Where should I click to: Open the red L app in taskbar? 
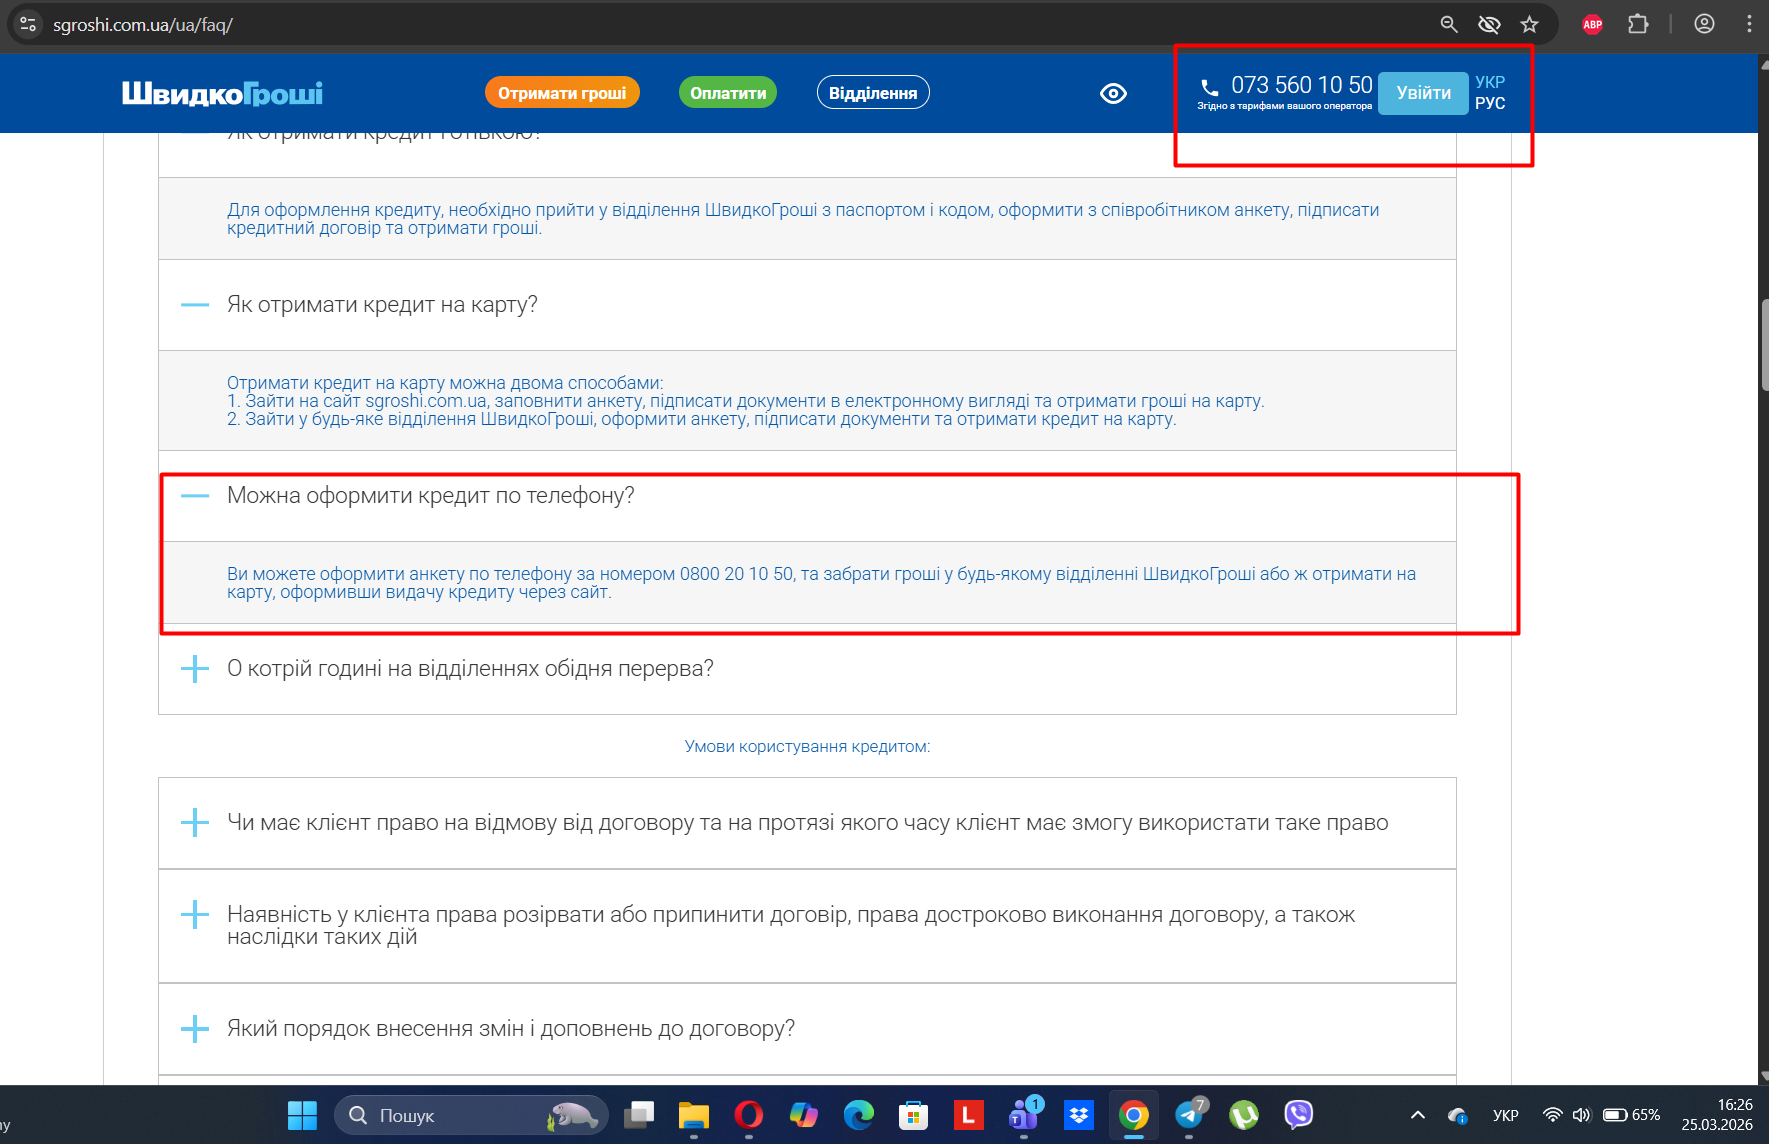pos(968,1115)
